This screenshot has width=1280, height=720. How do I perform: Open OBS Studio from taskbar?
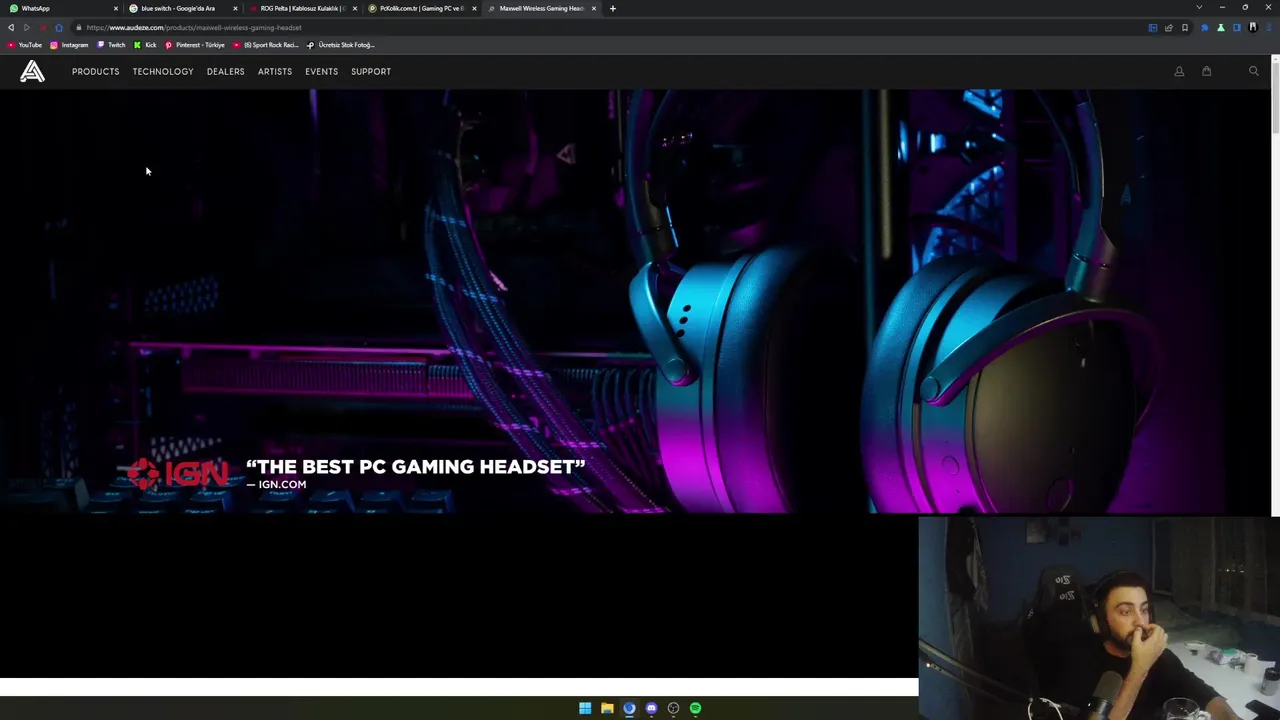pyautogui.click(x=673, y=708)
